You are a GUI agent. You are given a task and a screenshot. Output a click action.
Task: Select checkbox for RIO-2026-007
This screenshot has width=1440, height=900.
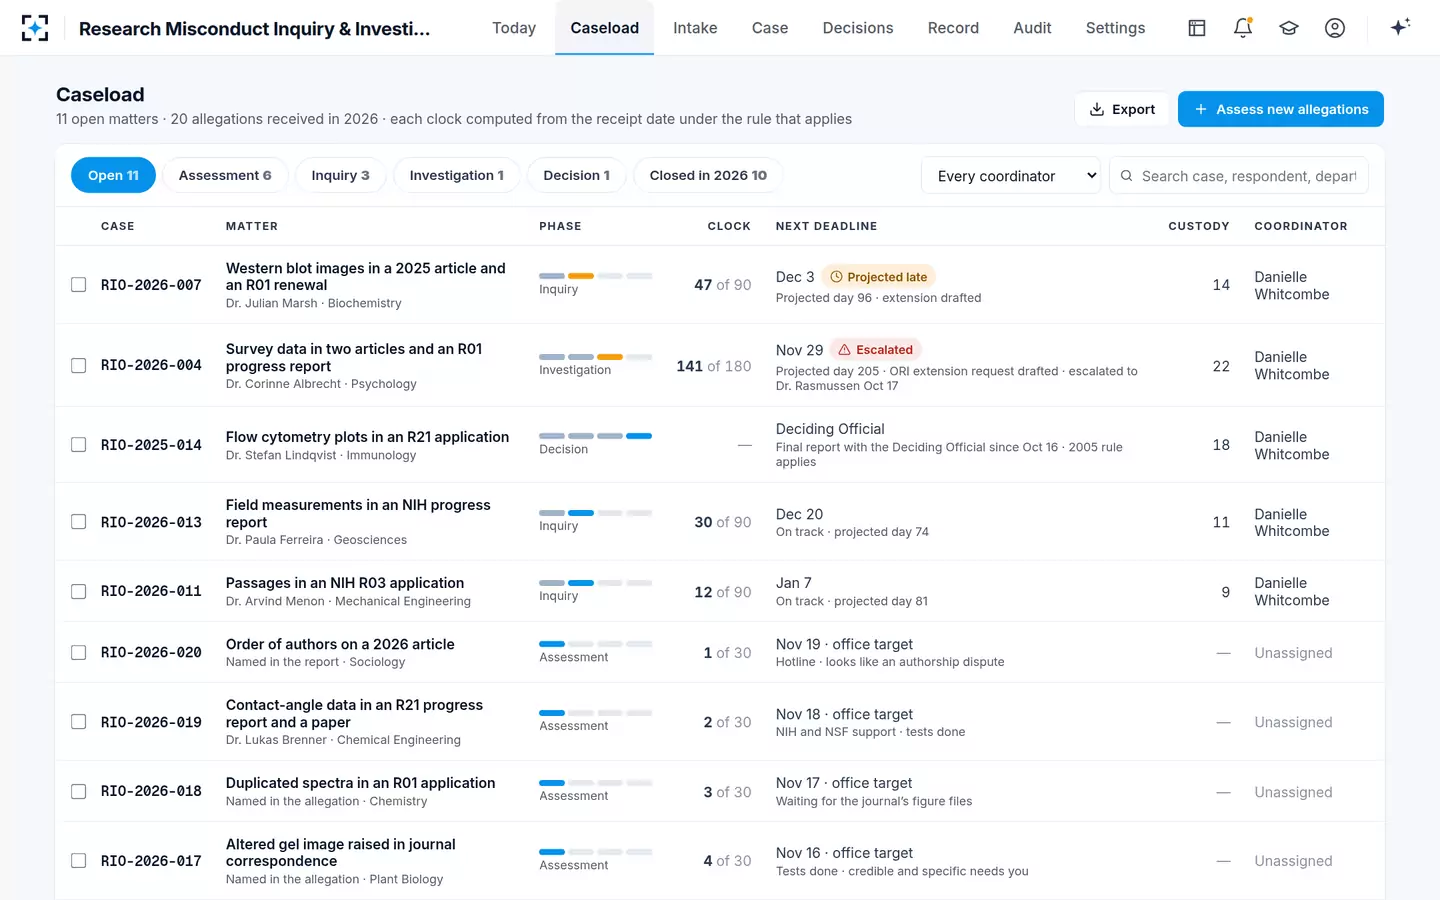tap(78, 285)
